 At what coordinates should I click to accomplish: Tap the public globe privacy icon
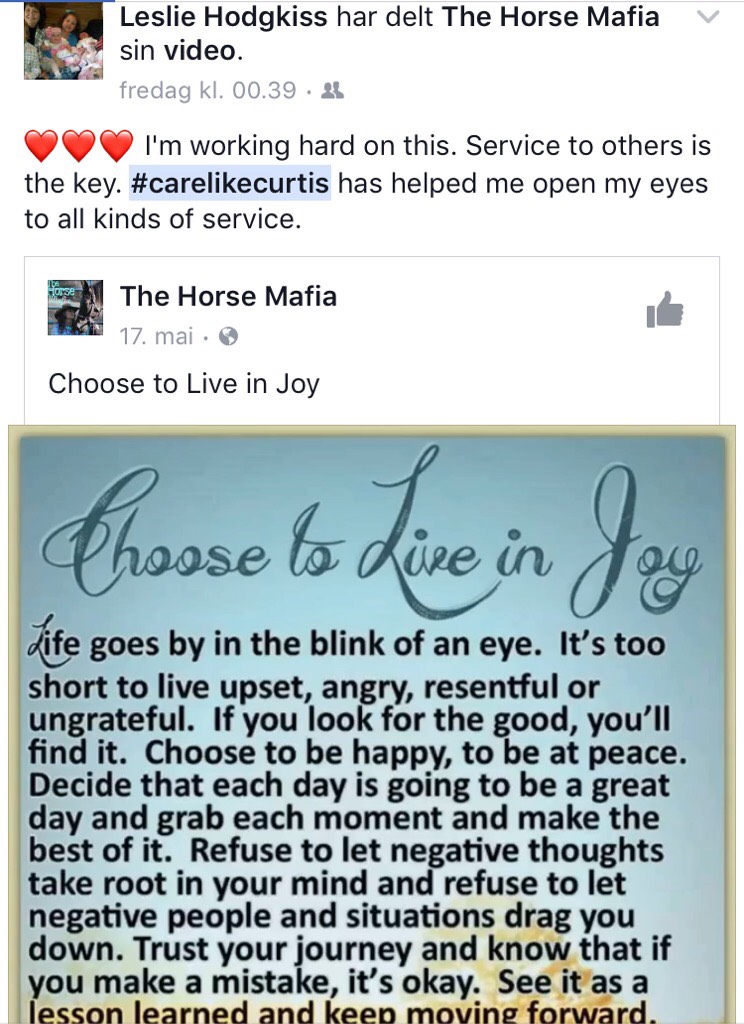228,336
